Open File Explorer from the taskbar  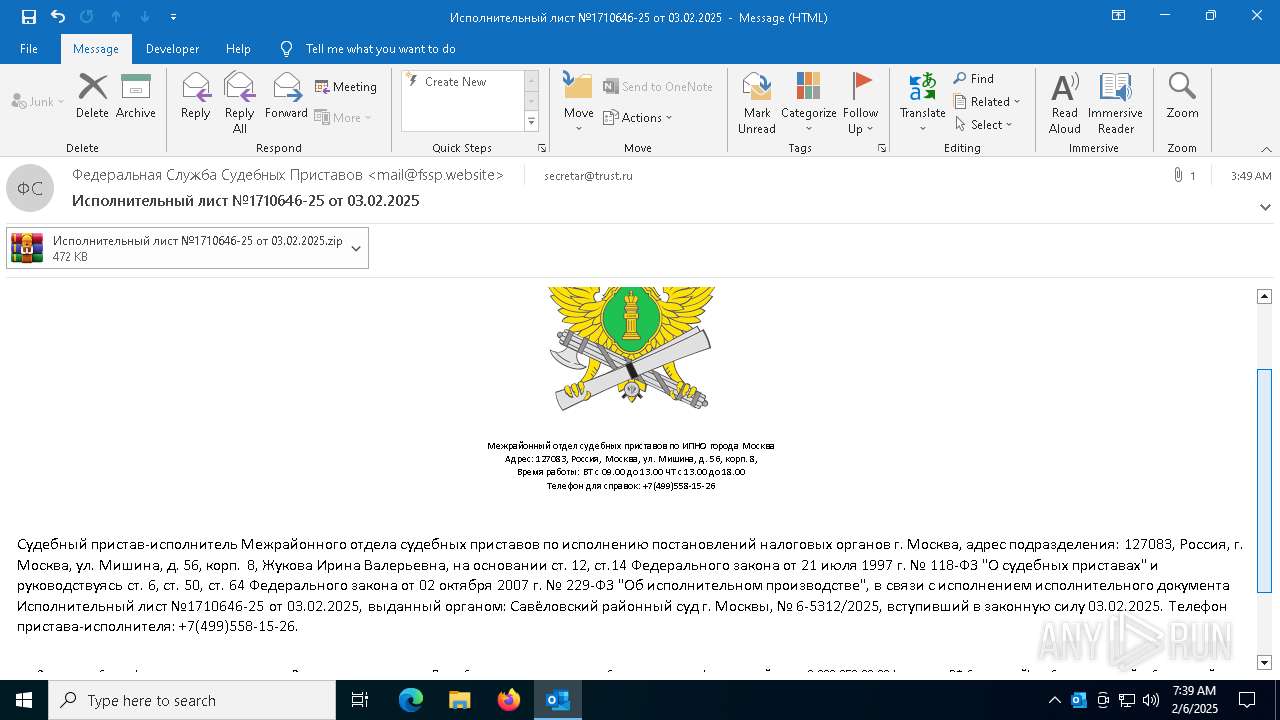tap(460, 700)
